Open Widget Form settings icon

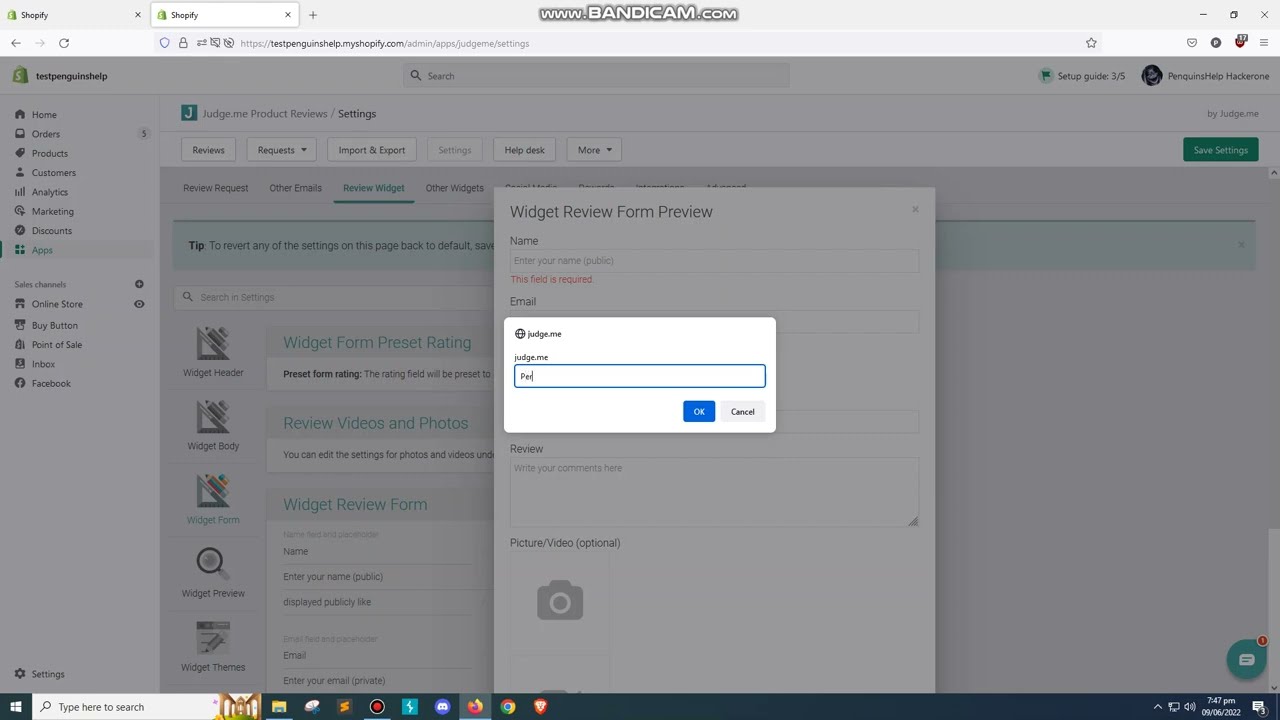click(213, 491)
